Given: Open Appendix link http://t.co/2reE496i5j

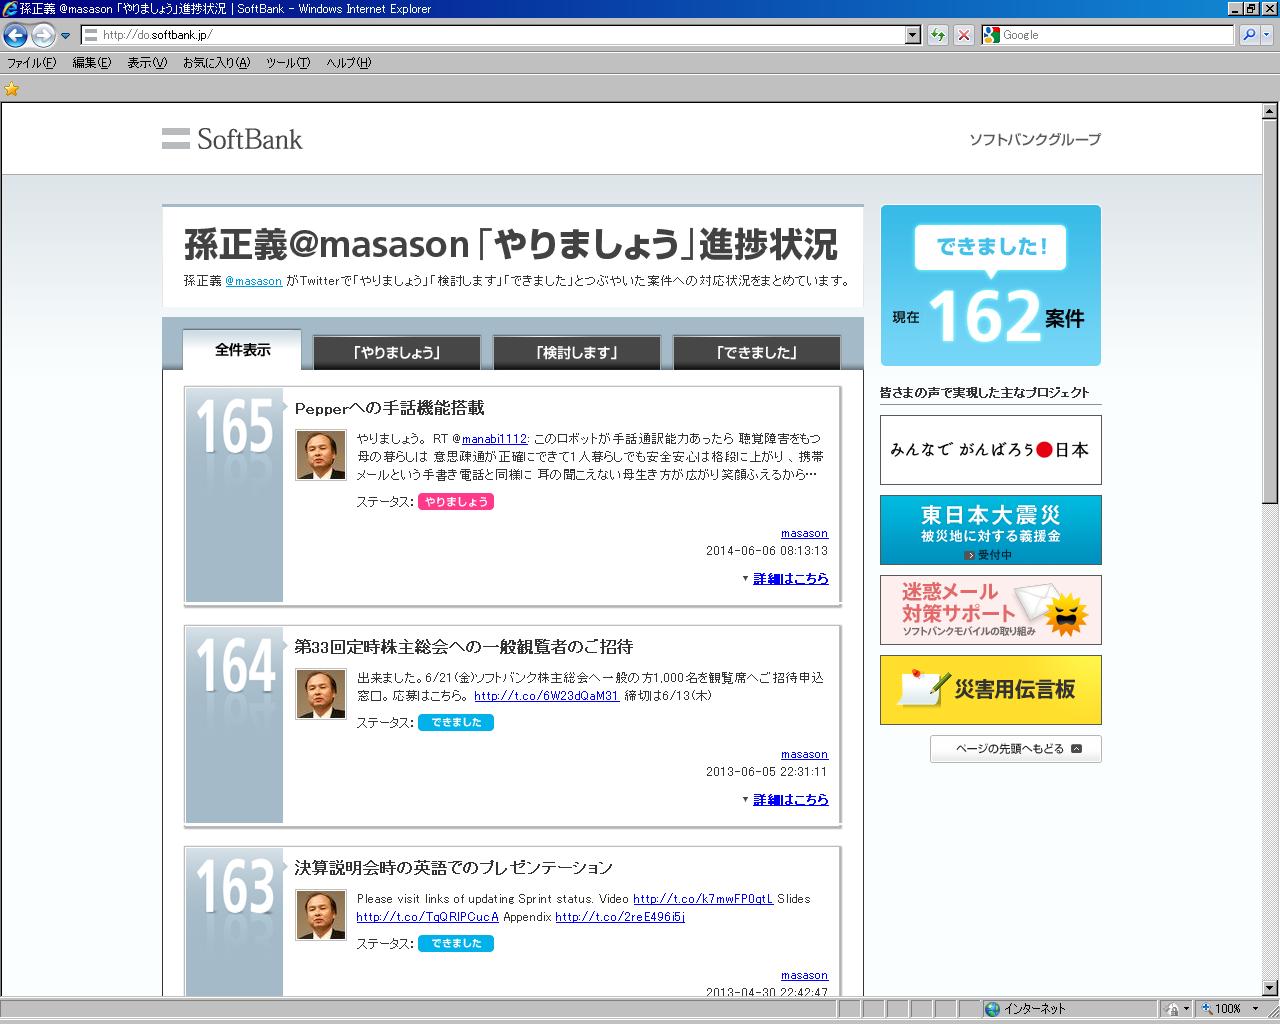Looking at the screenshot, I should [x=620, y=917].
